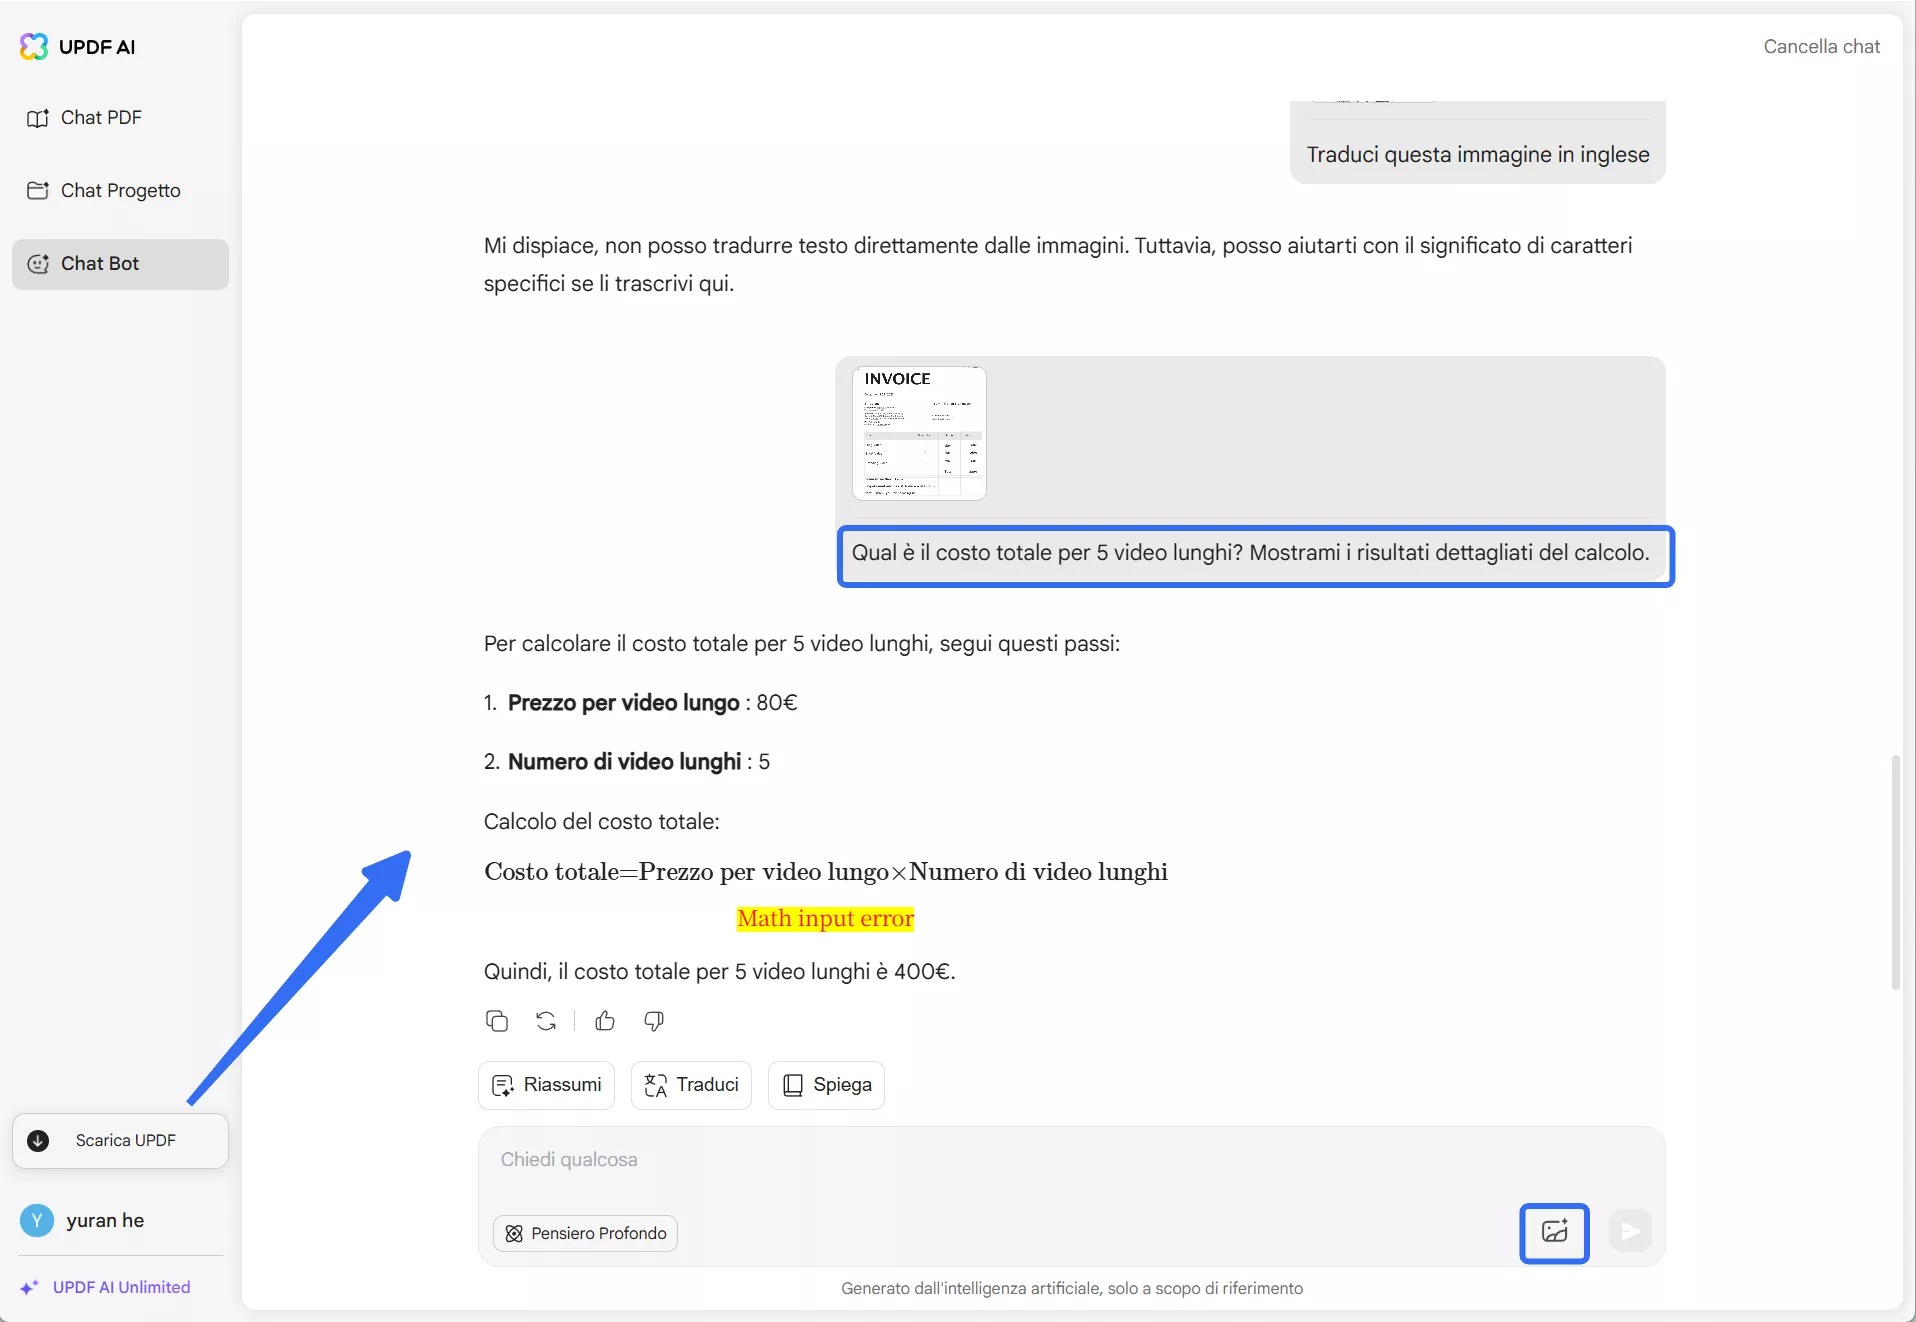The width and height of the screenshot is (1916, 1322).
Task: Select the Chat Bot tab
Action: click(120, 264)
